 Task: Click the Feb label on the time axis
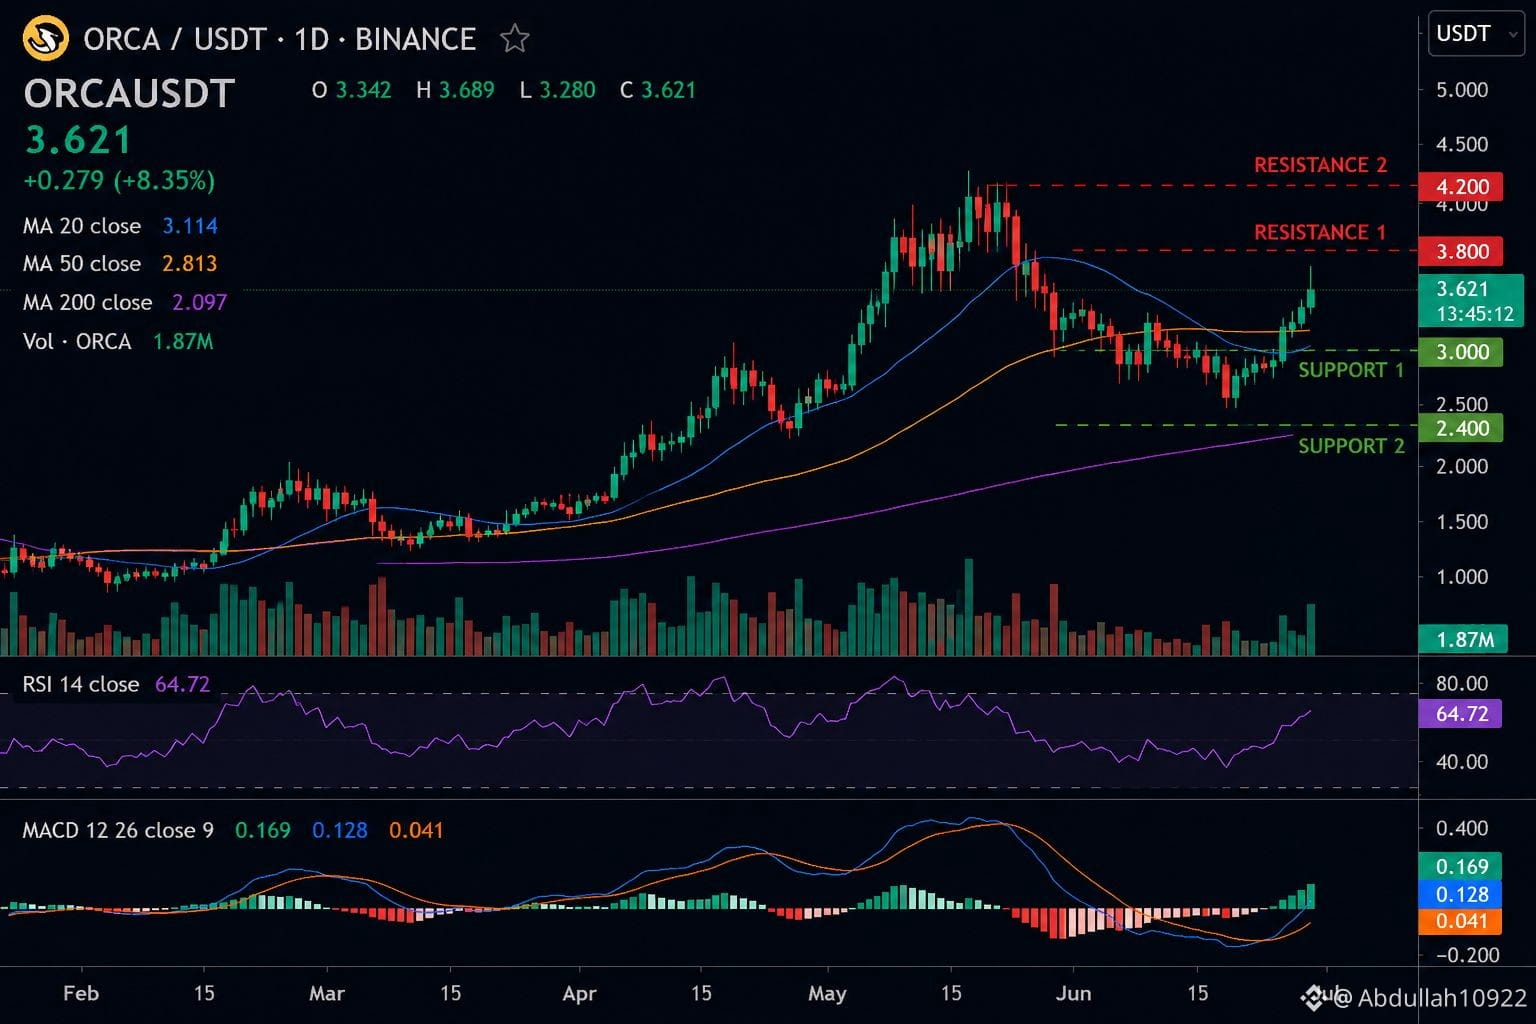pos(81,994)
